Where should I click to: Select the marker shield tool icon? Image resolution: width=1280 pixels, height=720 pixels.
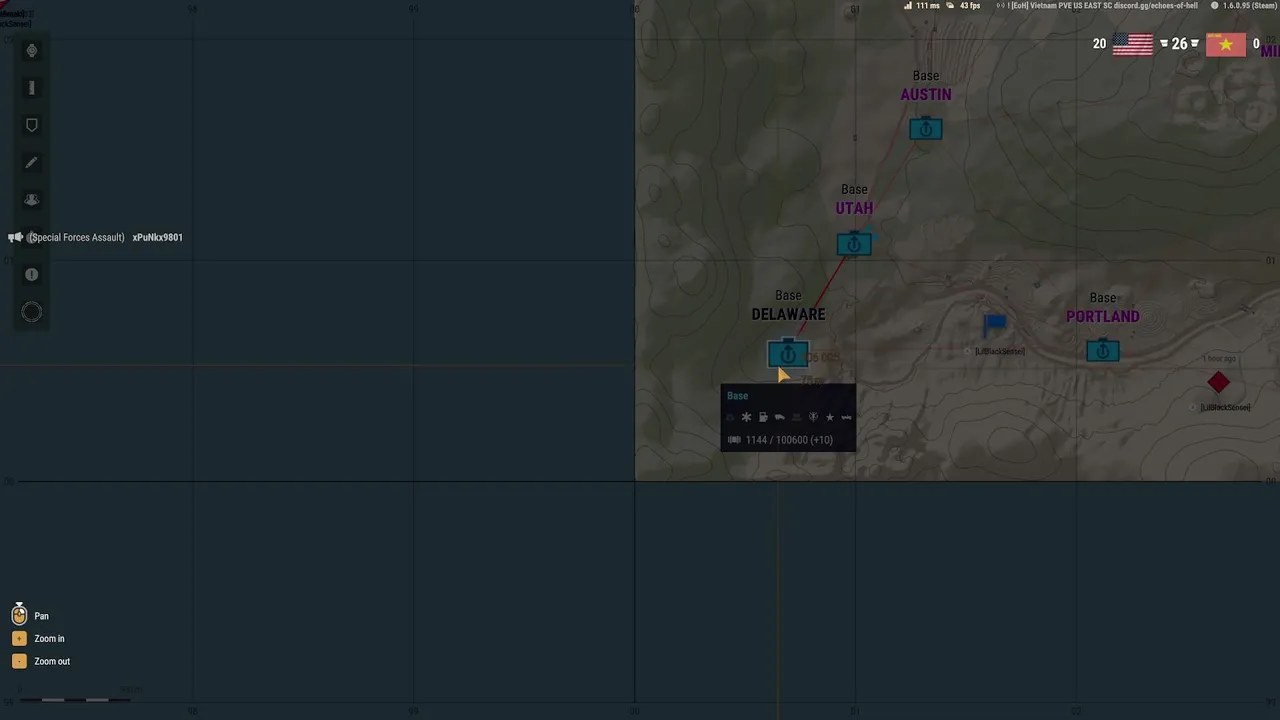(x=32, y=125)
